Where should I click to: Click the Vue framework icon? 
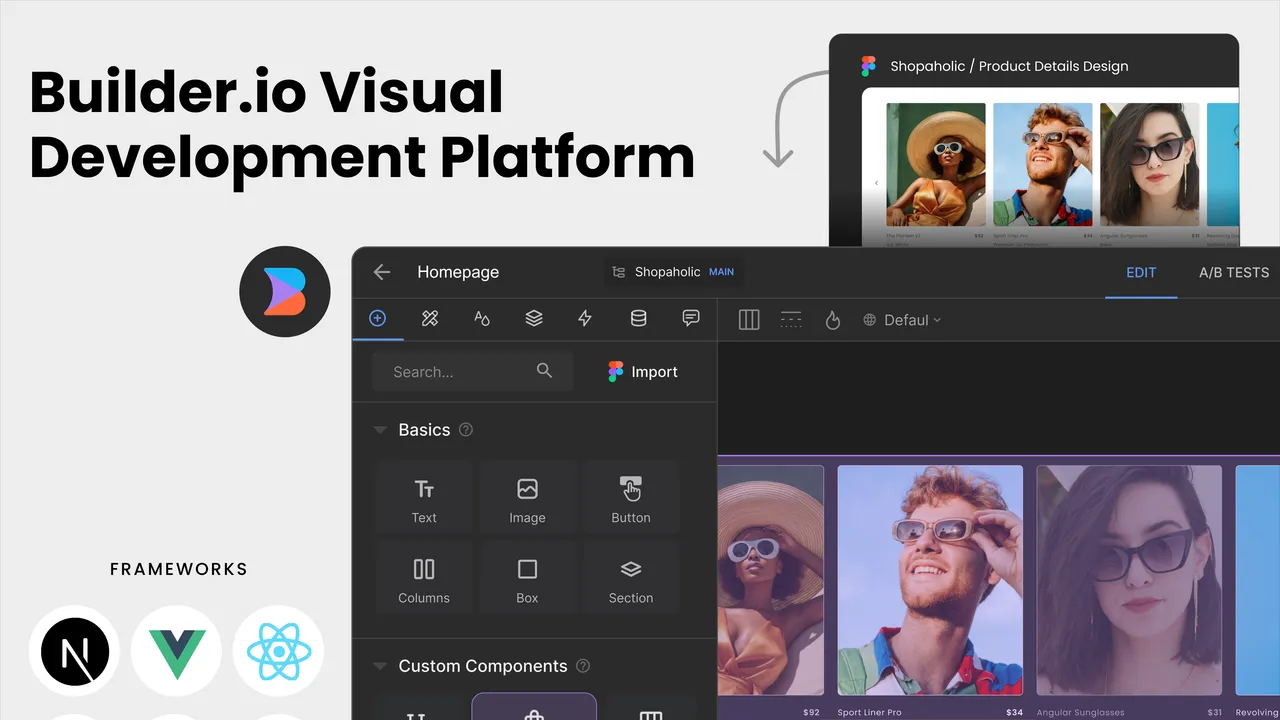tap(177, 651)
